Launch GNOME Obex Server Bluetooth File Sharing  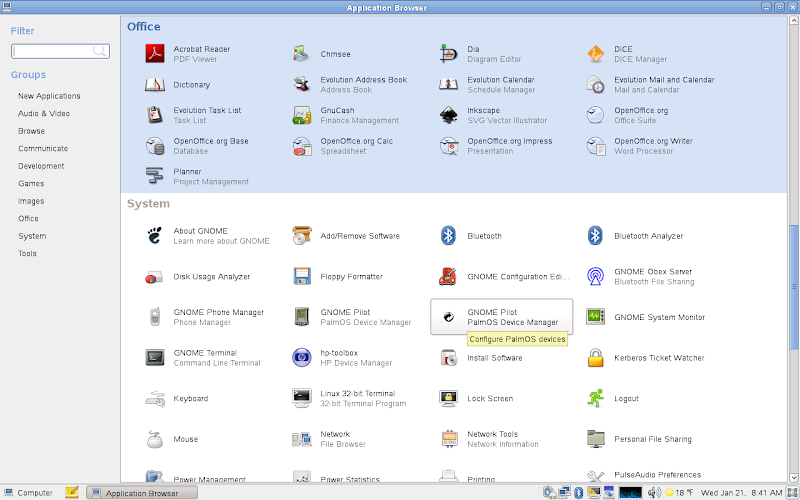(641, 277)
